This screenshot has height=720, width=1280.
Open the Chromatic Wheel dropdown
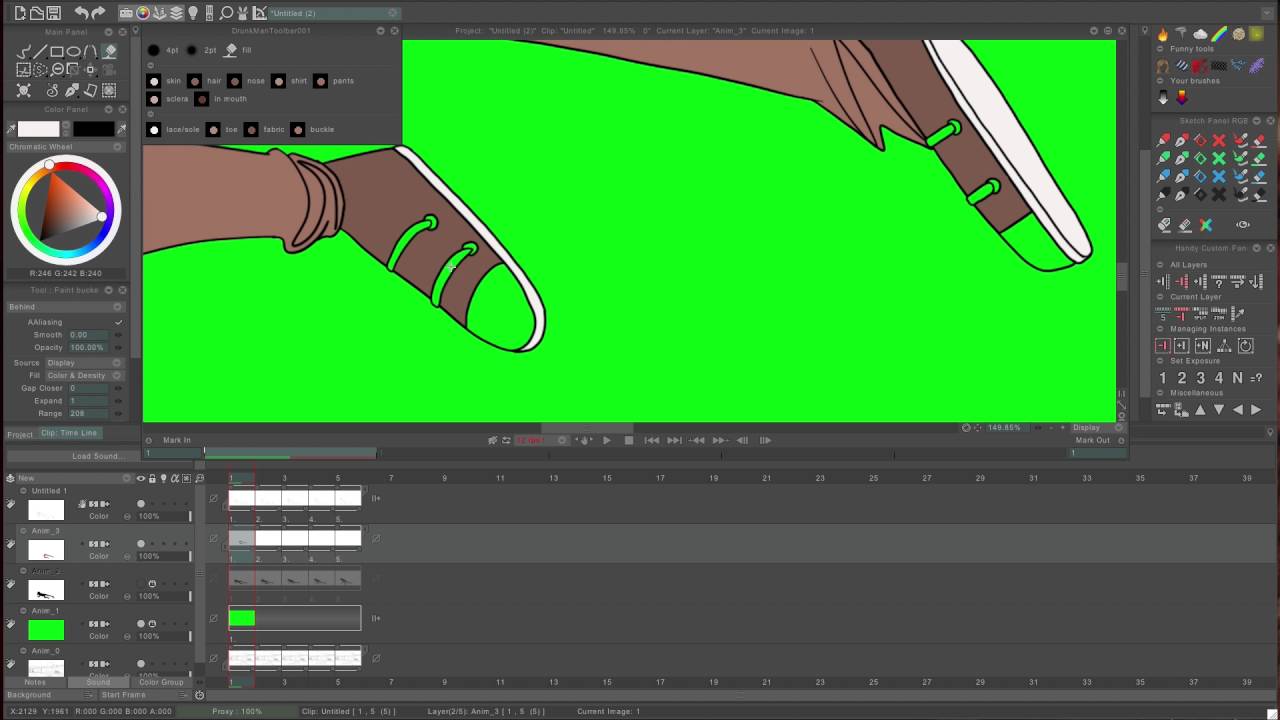click(64, 147)
